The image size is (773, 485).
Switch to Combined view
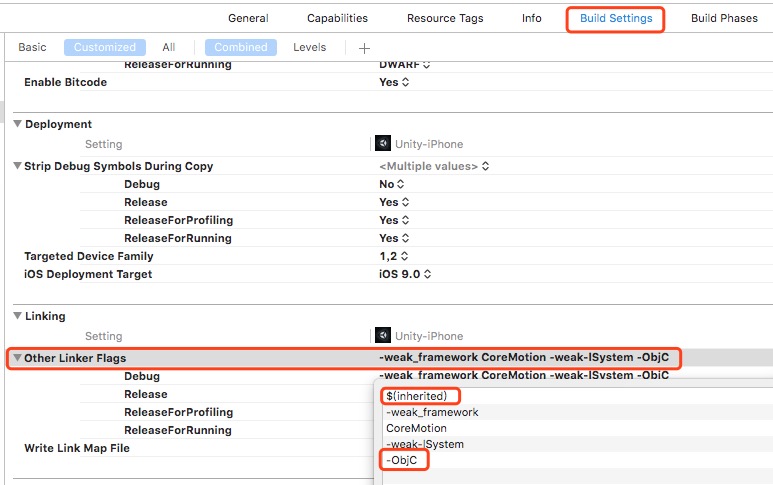[241, 47]
